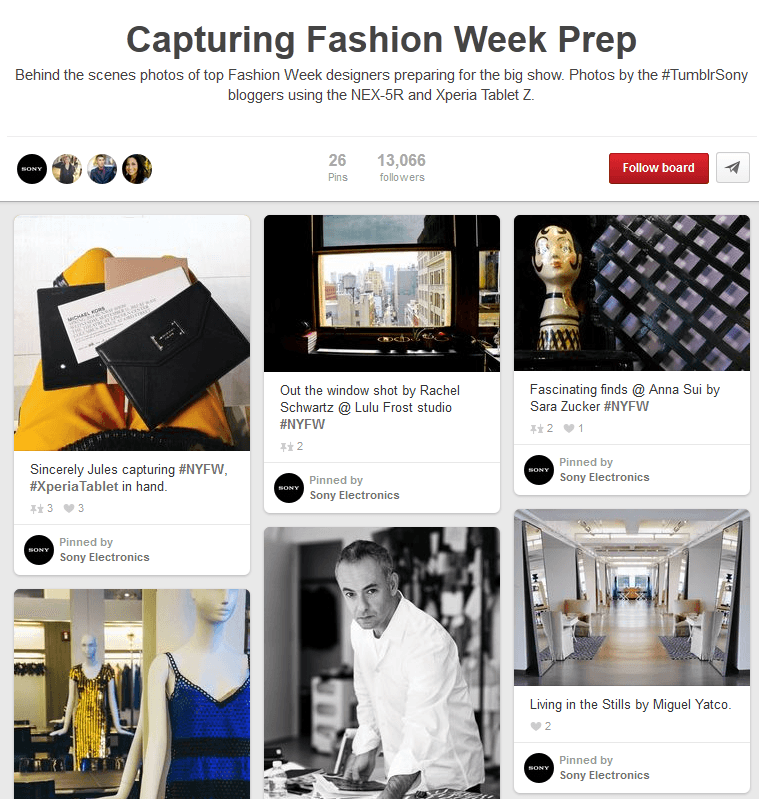Screen dimensions: 759x799
Task: Click the Sony avatar under Sincerely Jules pin
Action: (39, 550)
